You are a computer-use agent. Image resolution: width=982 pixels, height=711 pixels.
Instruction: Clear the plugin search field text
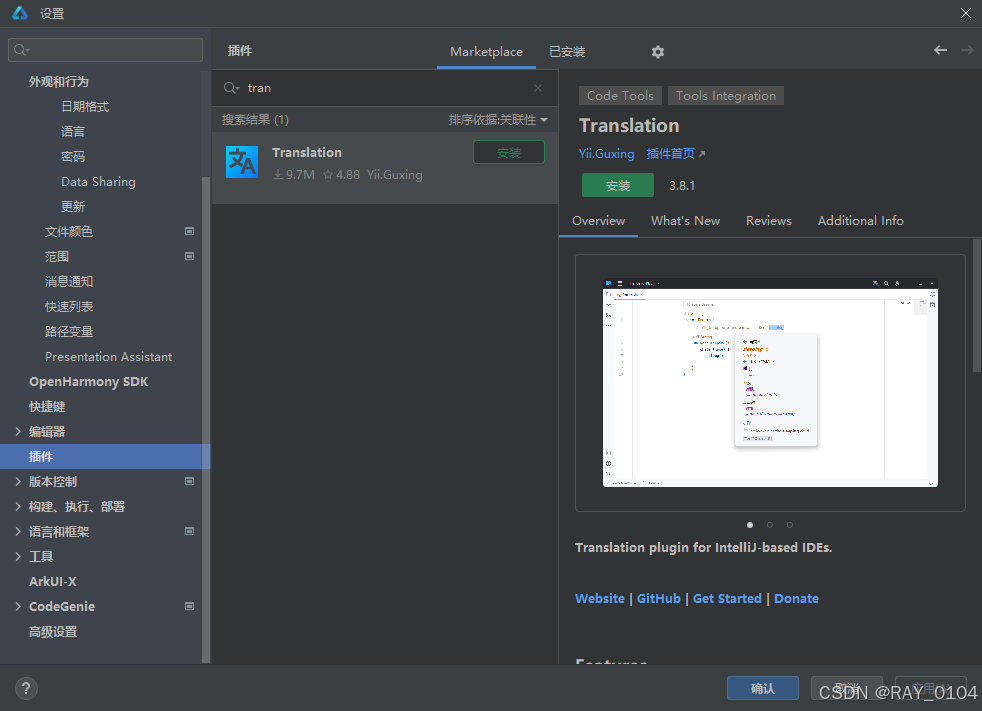tap(538, 88)
